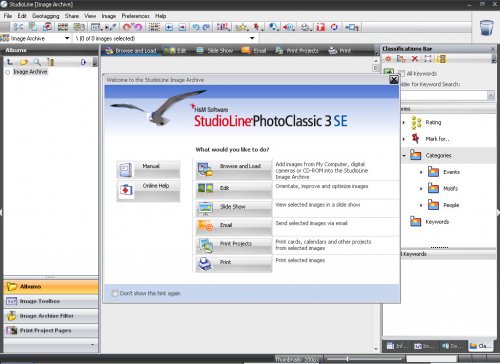The width and height of the screenshot is (500, 364).
Task: Click the red pushpin mark icon in the toolbar
Action: 257,27
